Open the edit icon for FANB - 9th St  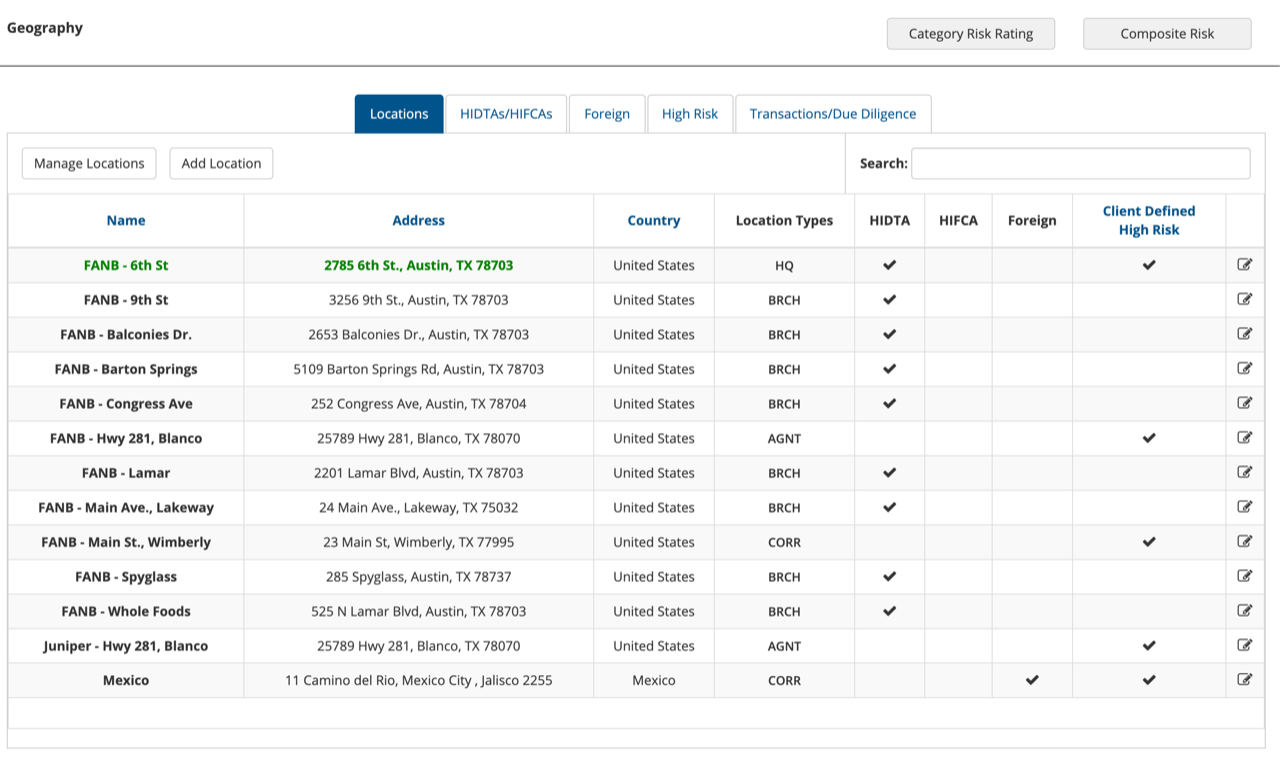[1245, 299]
